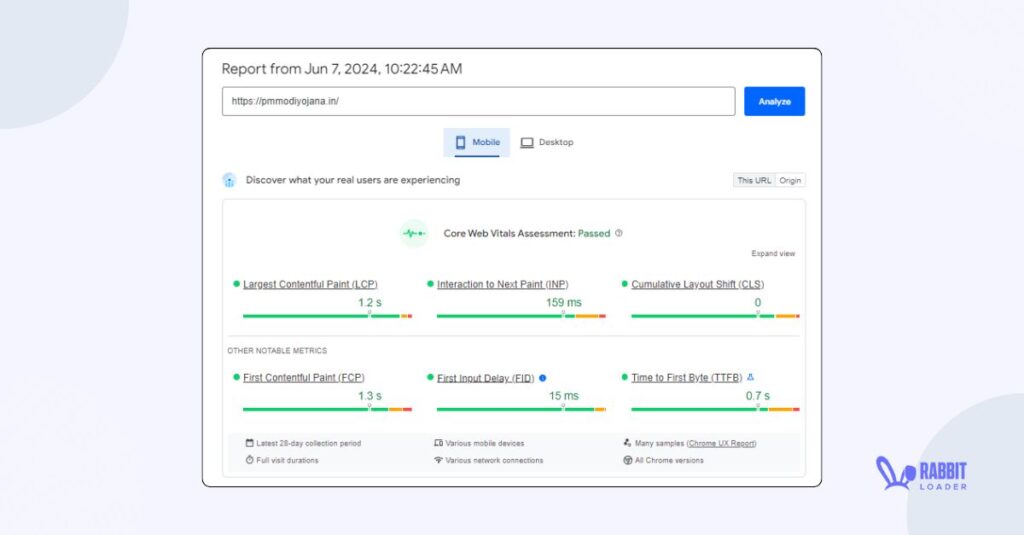The height and width of the screenshot is (535, 1024).
Task: Switch to the Mobile tab
Action: pos(477,142)
